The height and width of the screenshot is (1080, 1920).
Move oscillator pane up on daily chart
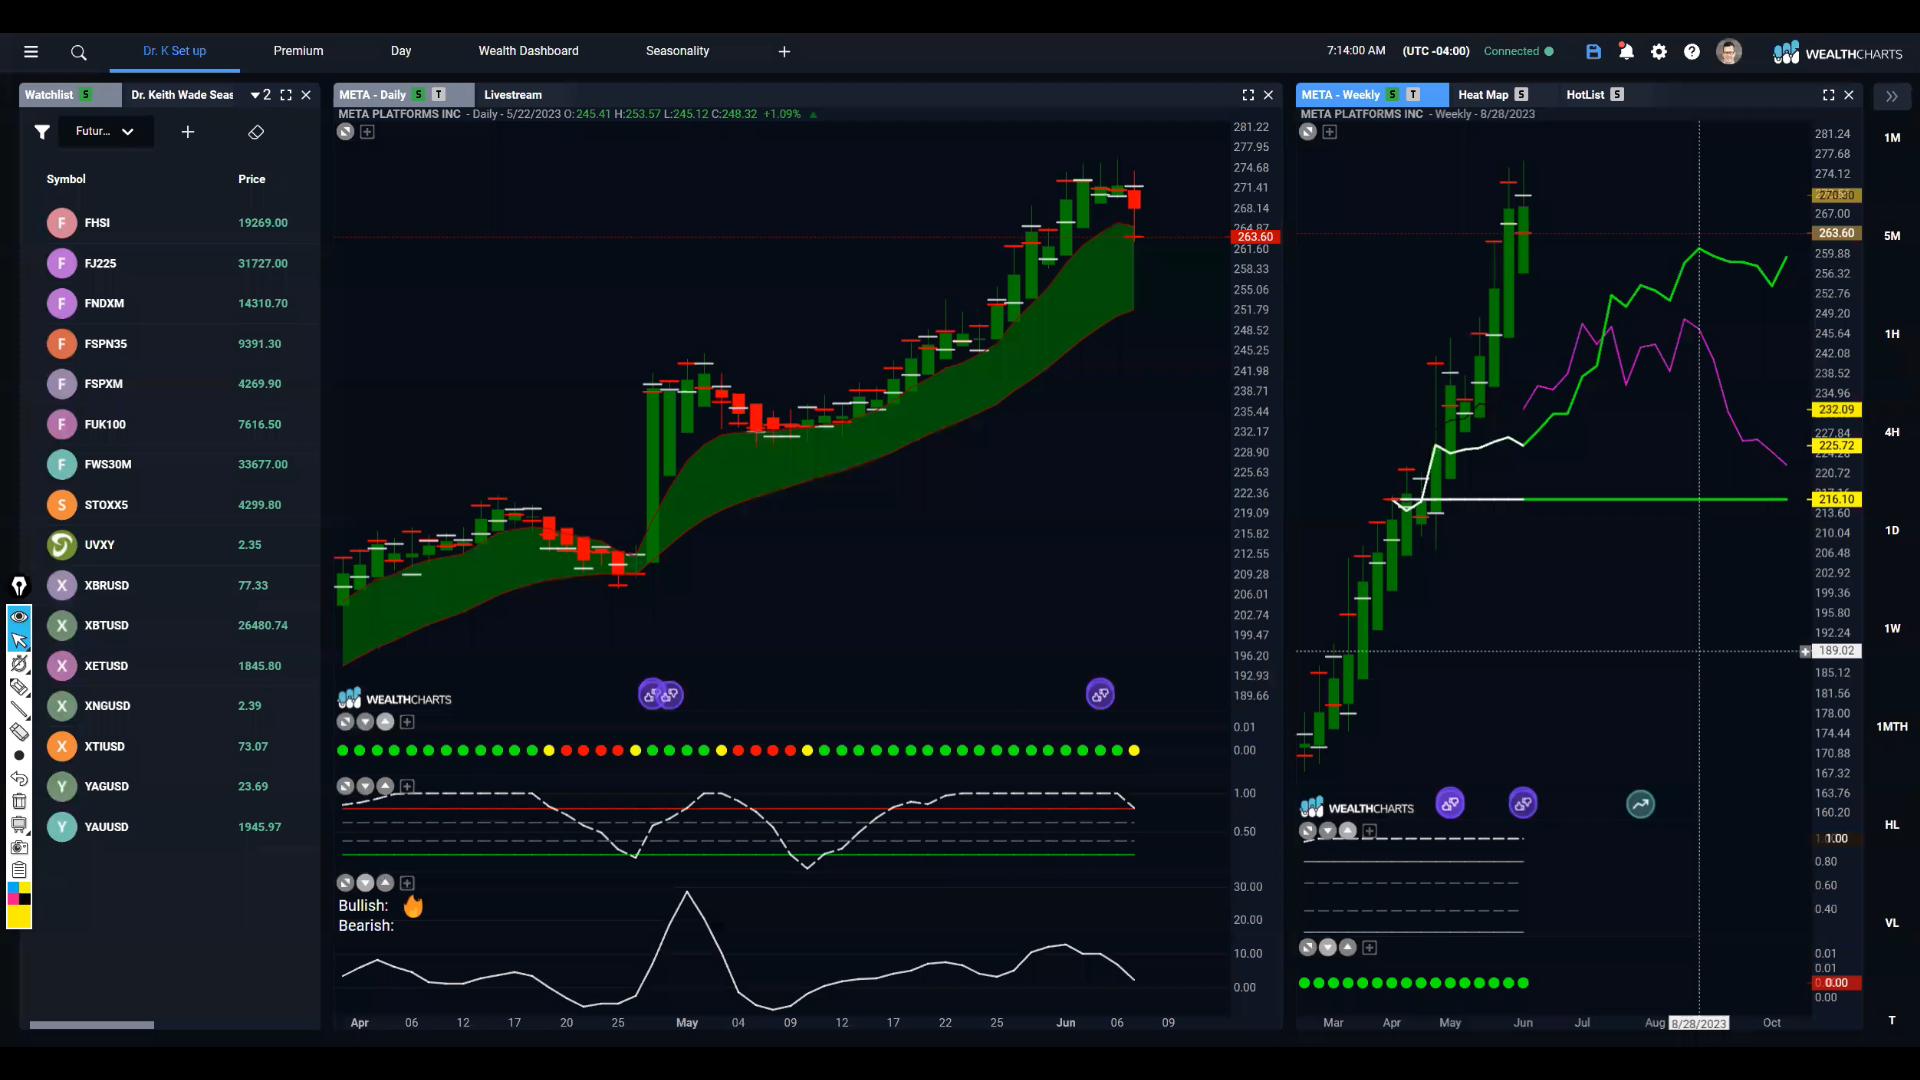tap(385, 787)
